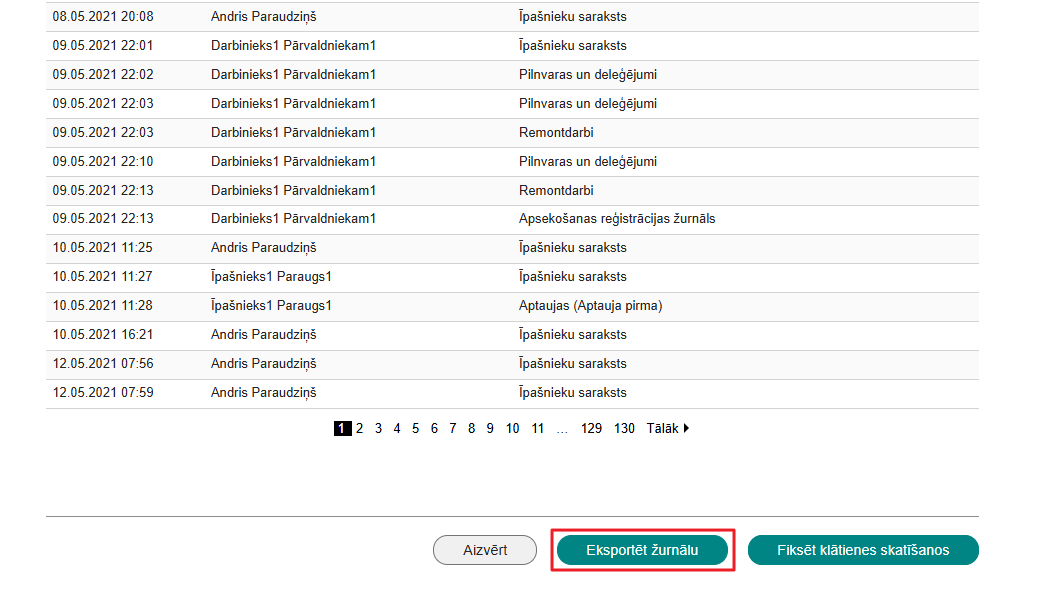Jump to page 129
This screenshot has height=598, width=1048.
click(591, 428)
